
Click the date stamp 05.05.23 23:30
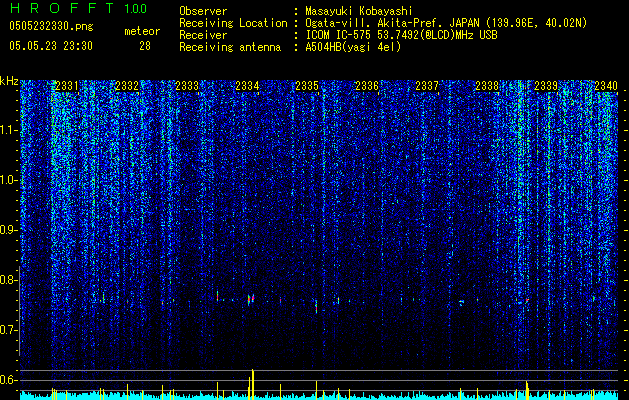point(51,46)
